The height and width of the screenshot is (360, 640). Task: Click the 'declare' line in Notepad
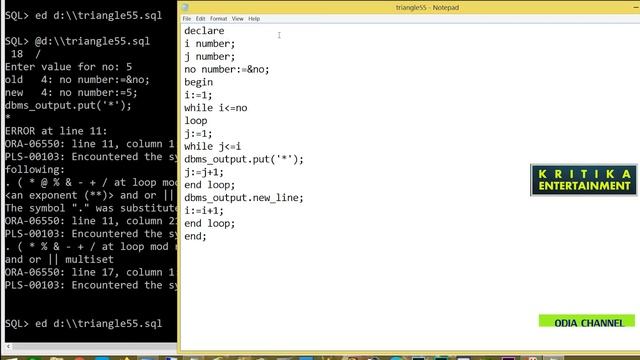tap(204, 31)
